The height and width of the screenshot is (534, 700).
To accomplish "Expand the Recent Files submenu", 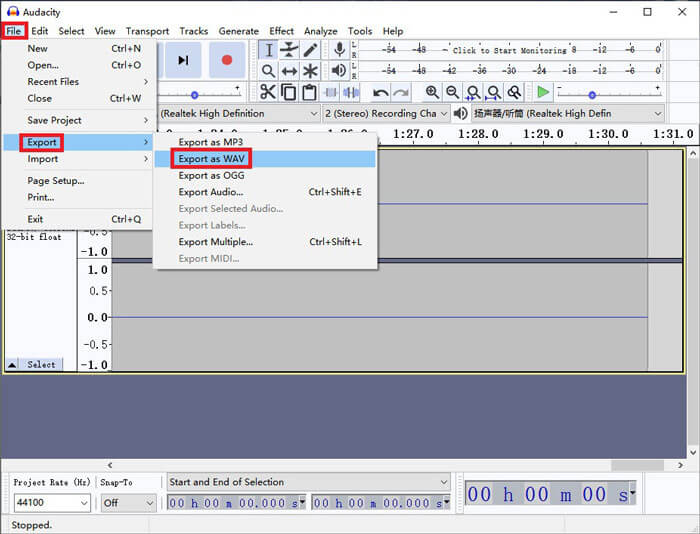I will [x=79, y=82].
